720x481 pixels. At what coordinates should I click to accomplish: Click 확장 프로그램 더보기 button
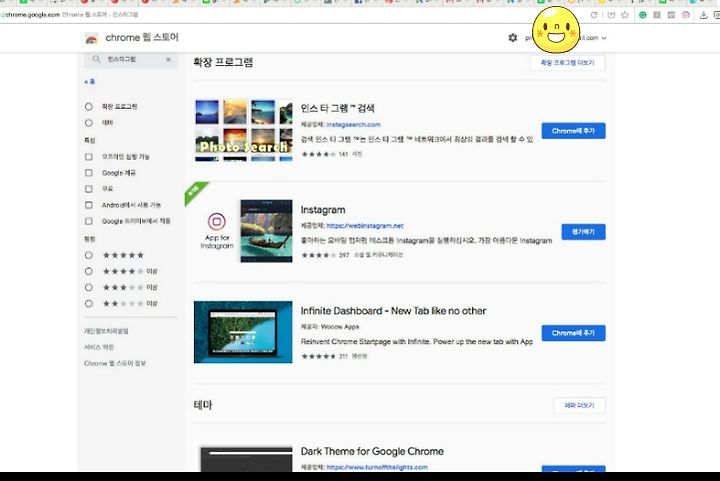(x=568, y=63)
